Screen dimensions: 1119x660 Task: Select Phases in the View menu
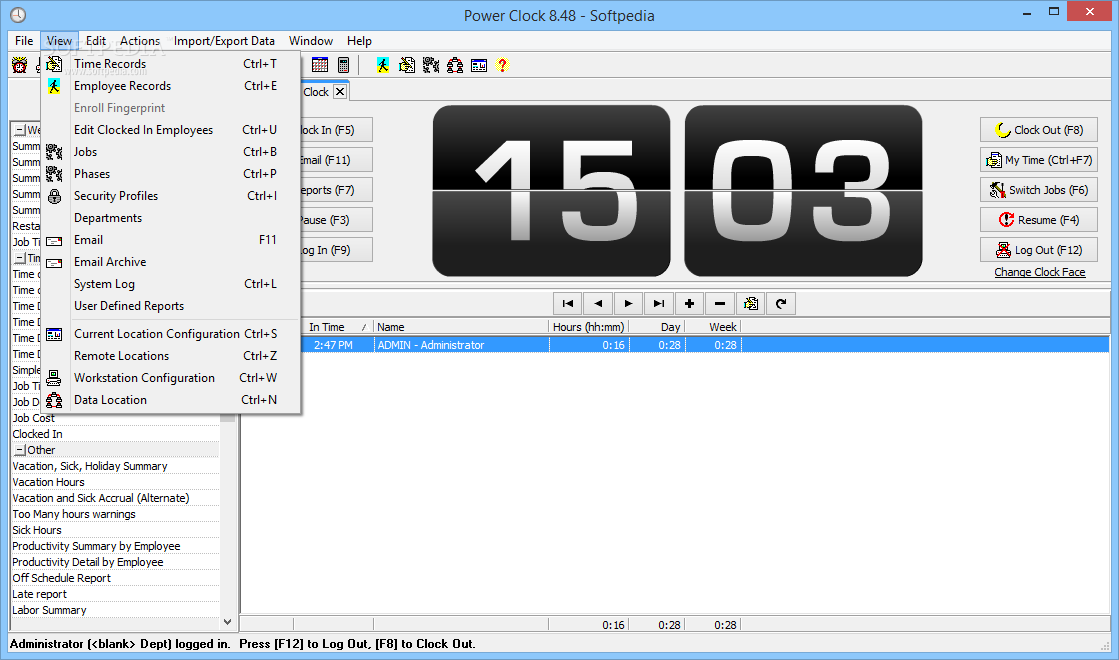(171, 174)
